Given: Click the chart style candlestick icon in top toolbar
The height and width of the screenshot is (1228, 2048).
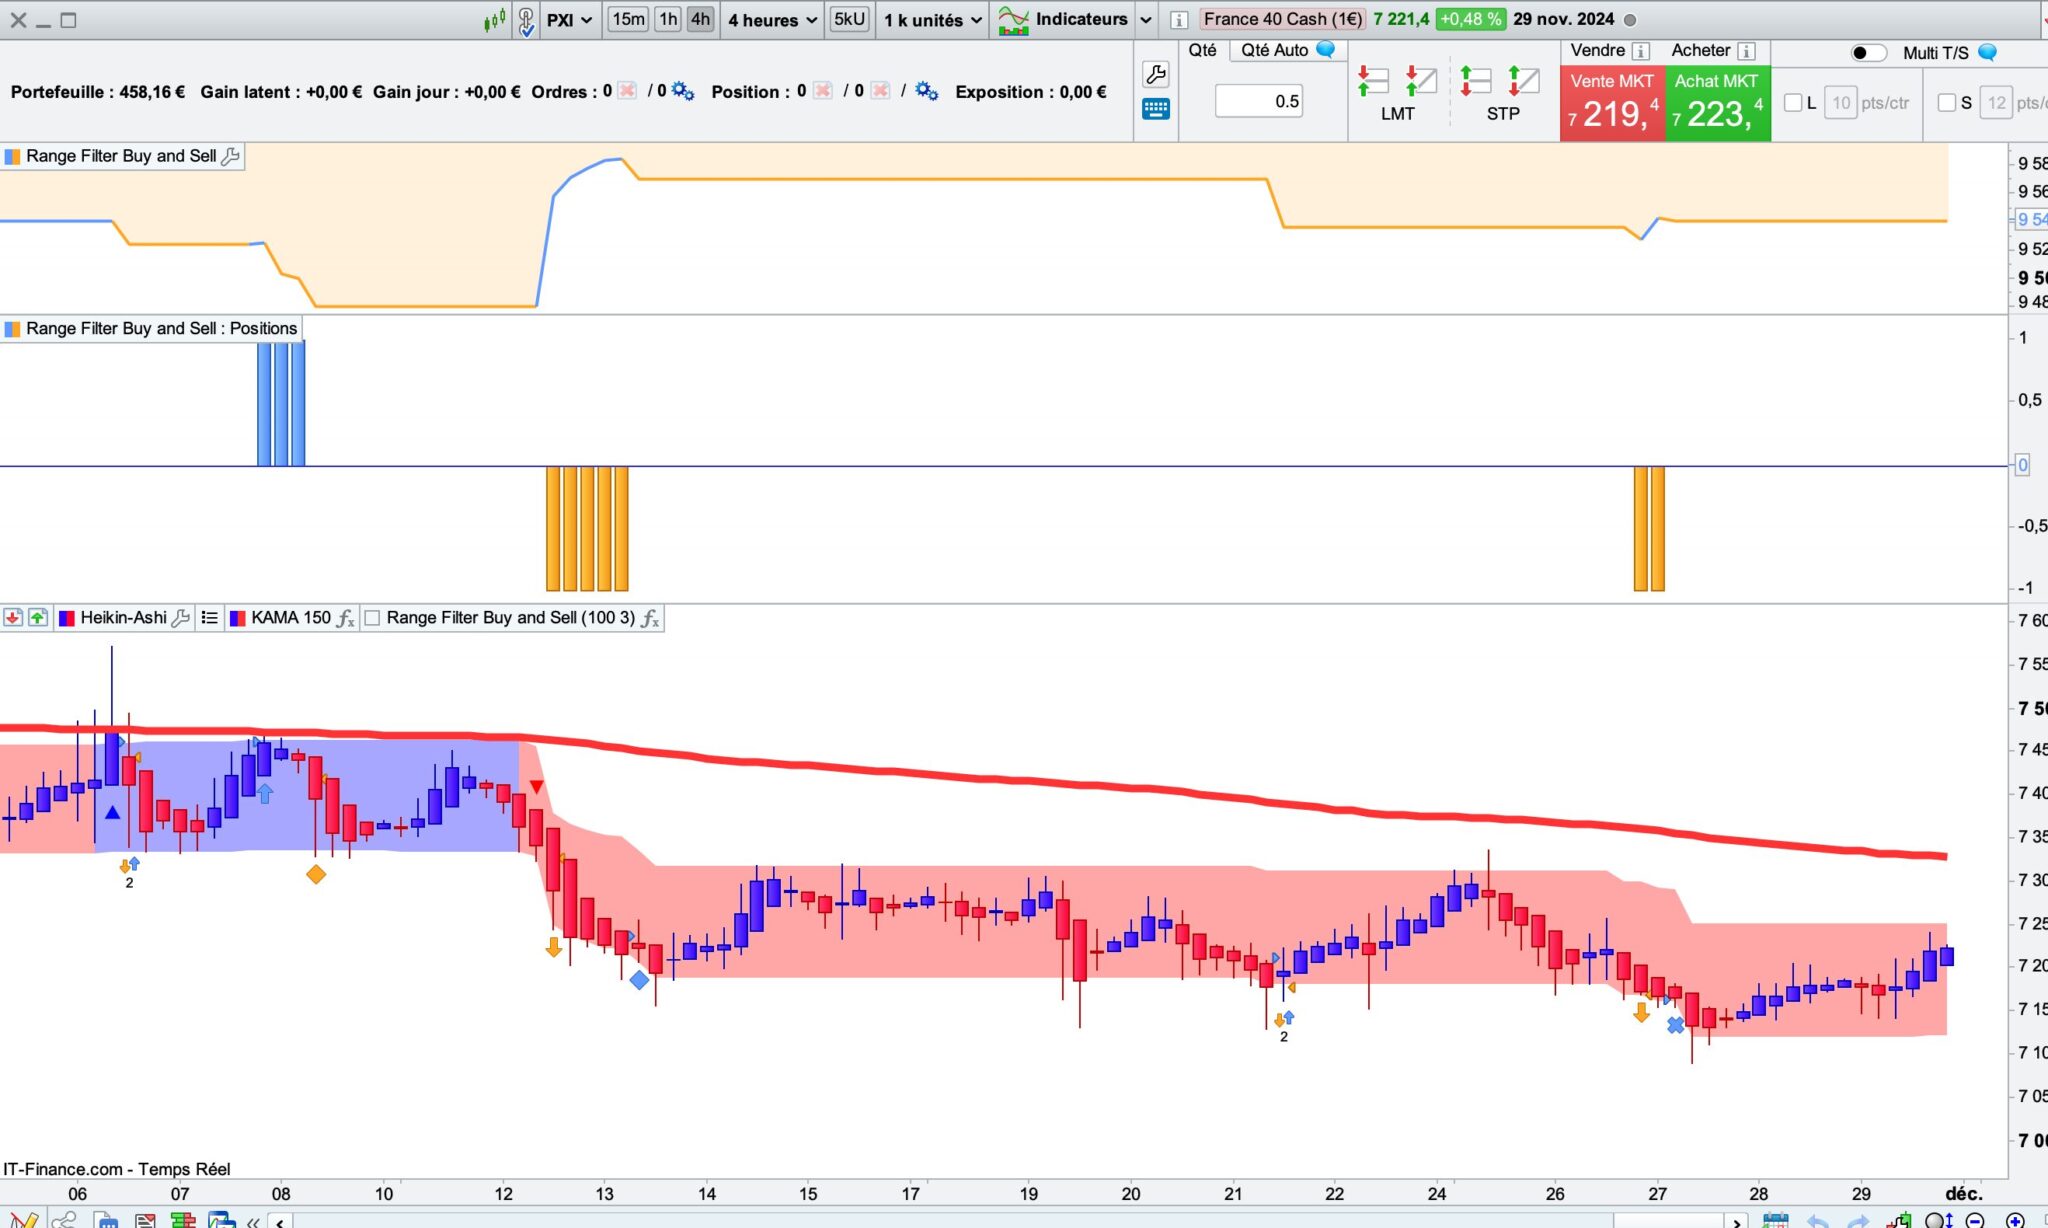Looking at the screenshot, I should (495, 20).
